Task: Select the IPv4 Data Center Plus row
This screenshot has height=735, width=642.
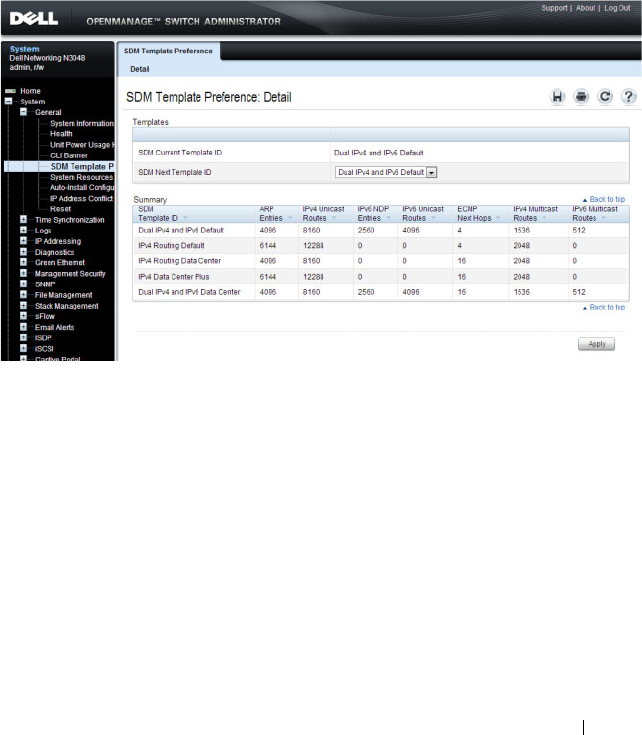Action: tap(381, 277)
